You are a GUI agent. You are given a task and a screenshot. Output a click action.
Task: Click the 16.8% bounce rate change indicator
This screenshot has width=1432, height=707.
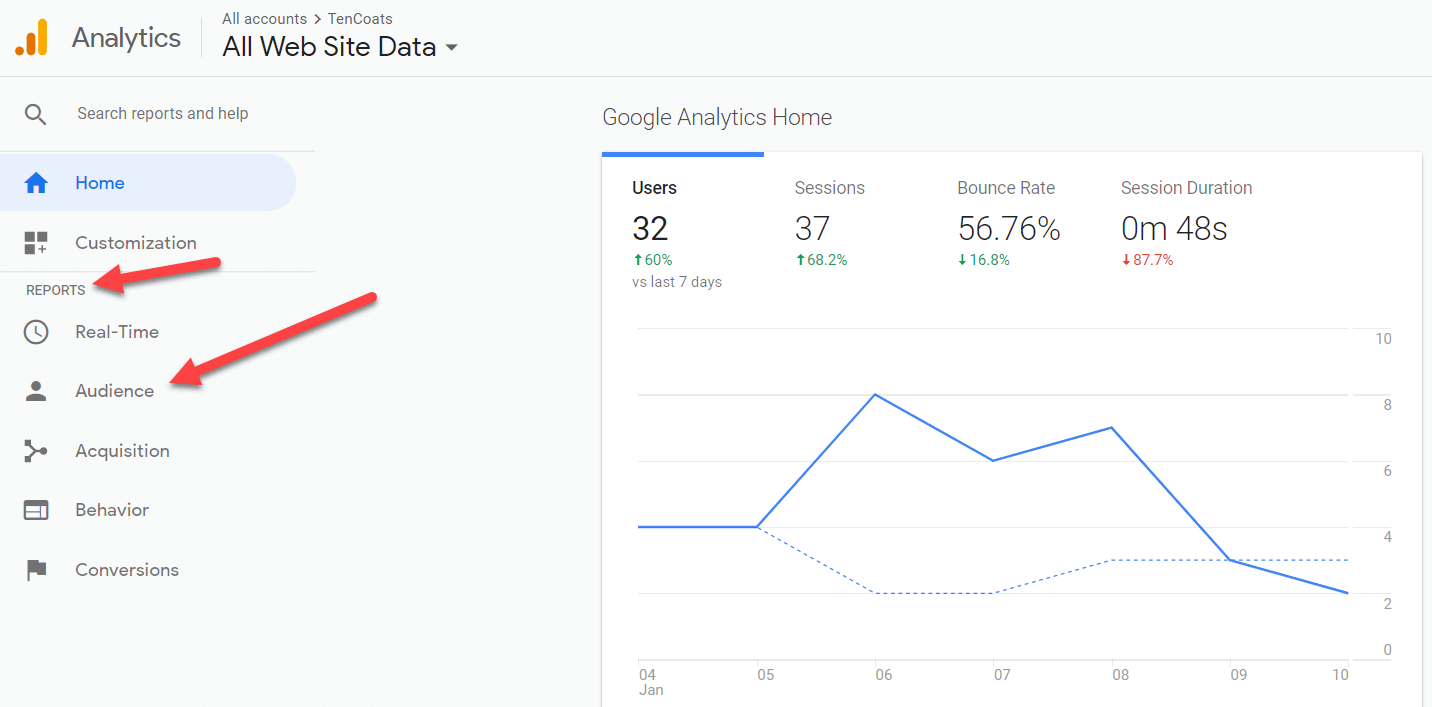984,260
